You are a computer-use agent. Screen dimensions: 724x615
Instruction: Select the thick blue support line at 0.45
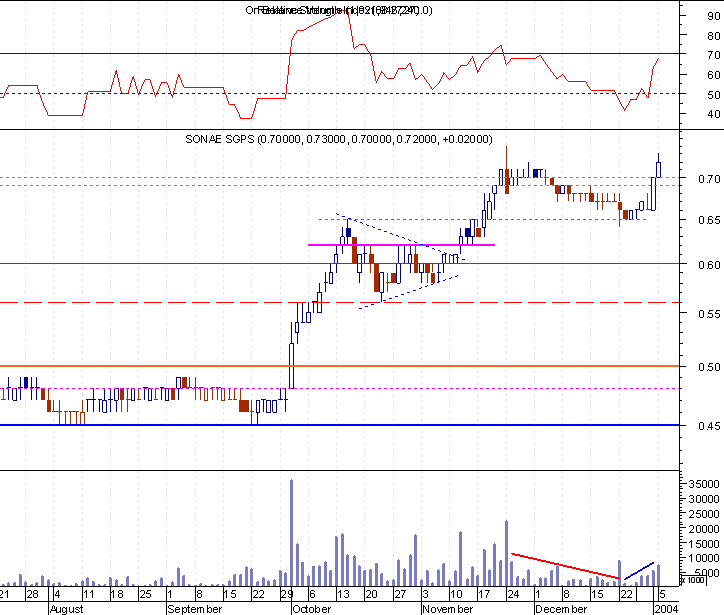pyautogui.click(x=339, y=425)
